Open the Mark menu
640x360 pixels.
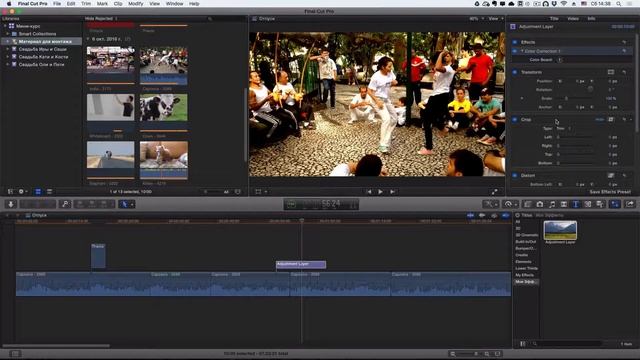point(102,4)
